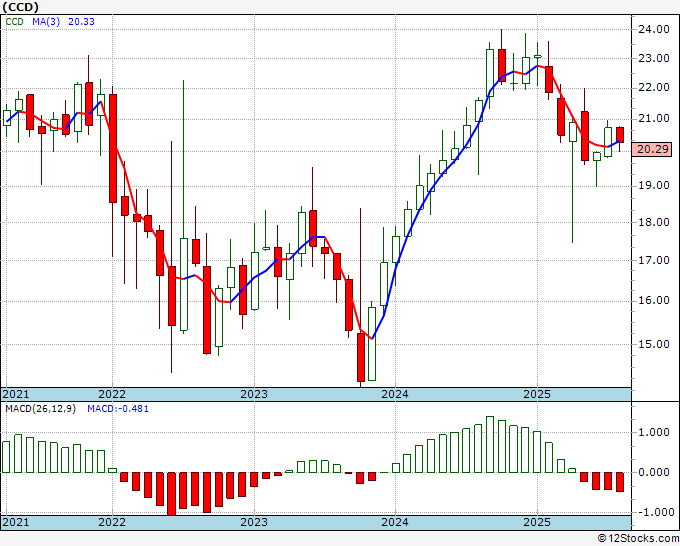Click the 17.00 price axis label

click(654, 261)
